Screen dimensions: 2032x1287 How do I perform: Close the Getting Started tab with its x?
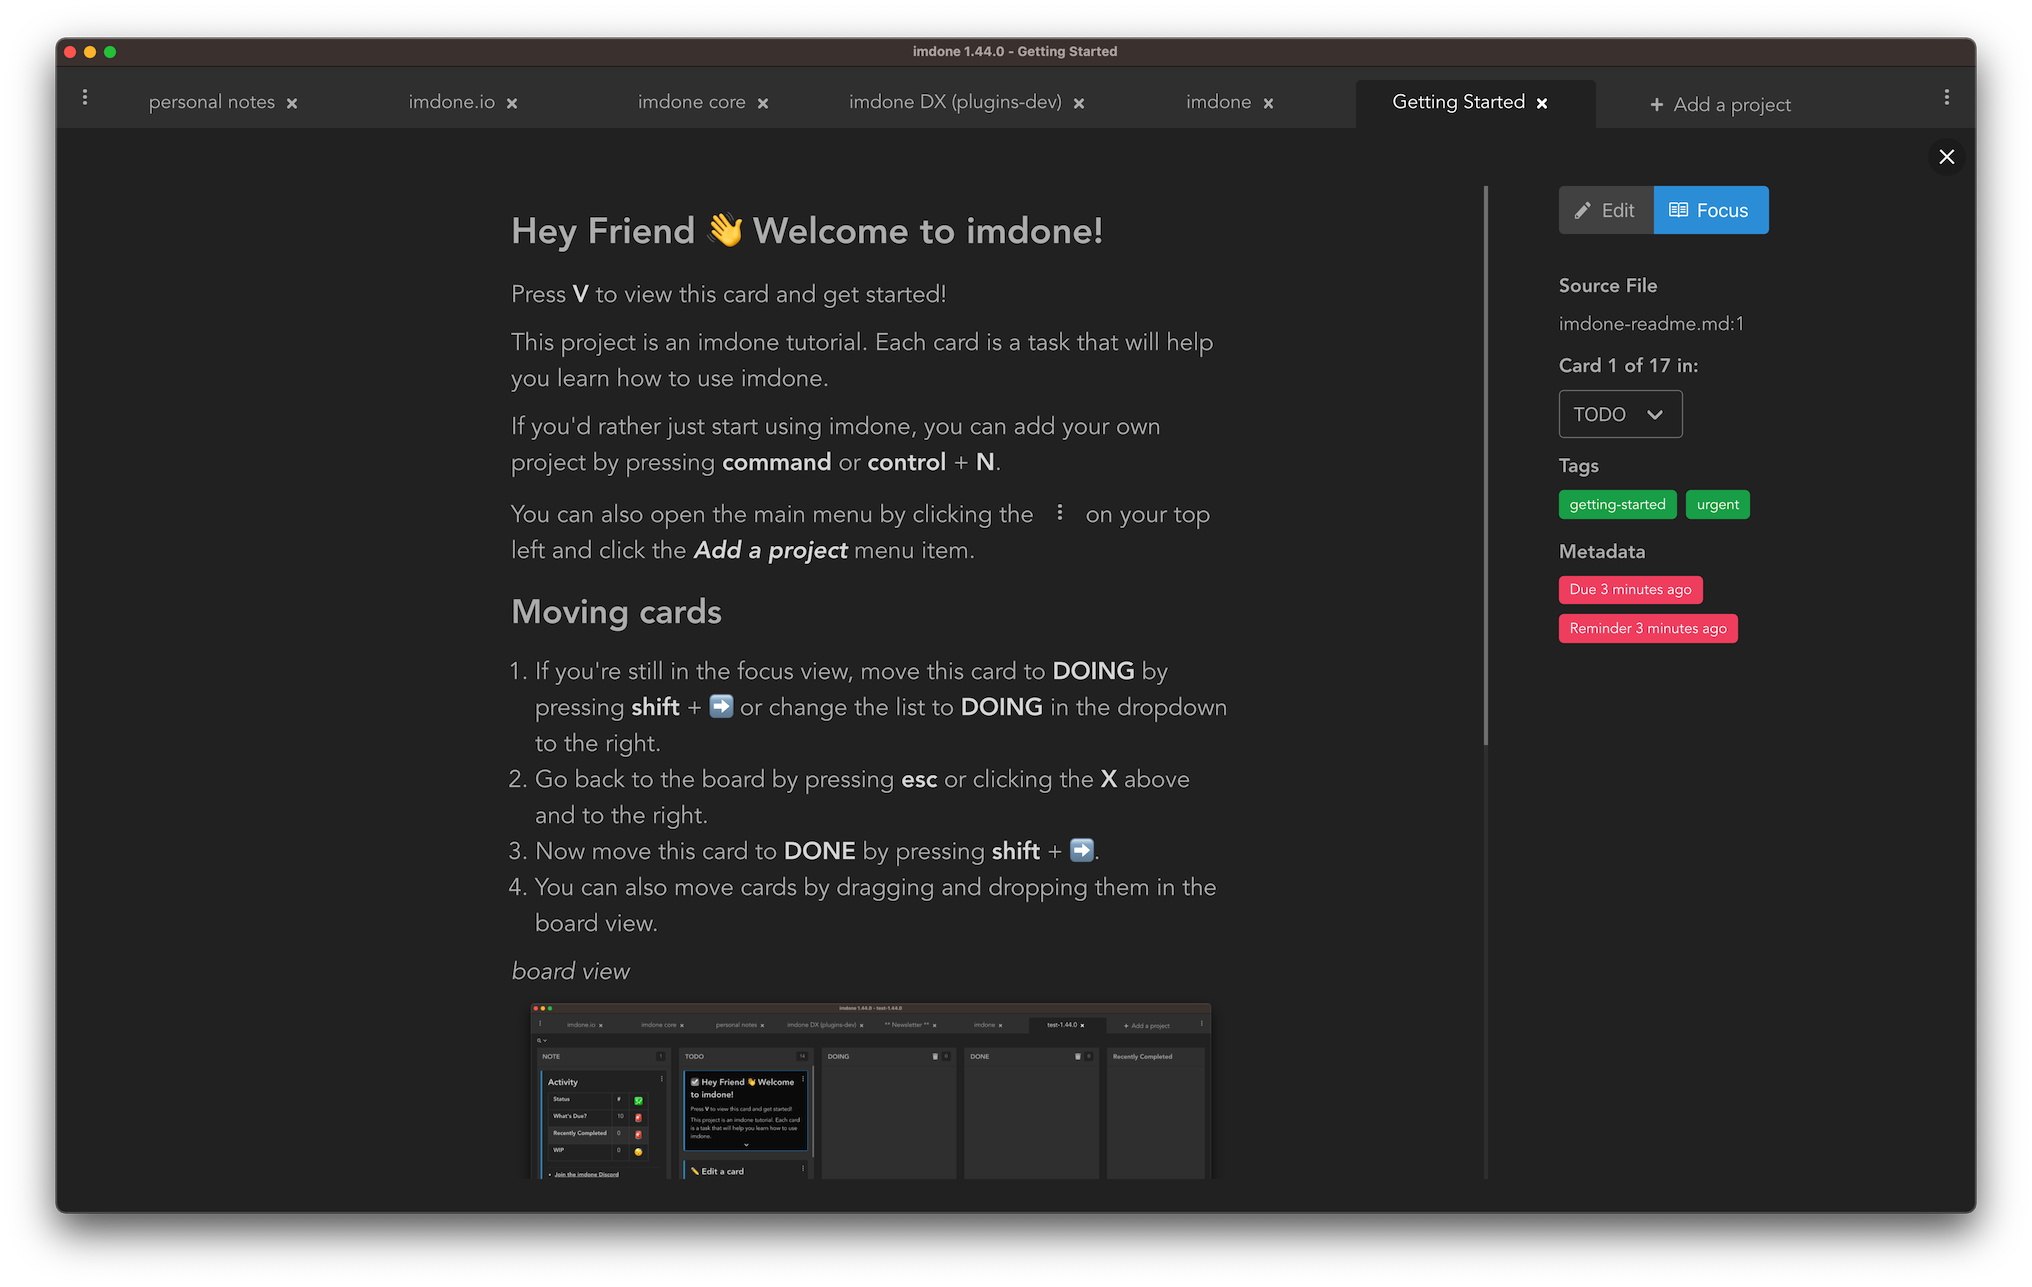click(x=1542, y=103)
